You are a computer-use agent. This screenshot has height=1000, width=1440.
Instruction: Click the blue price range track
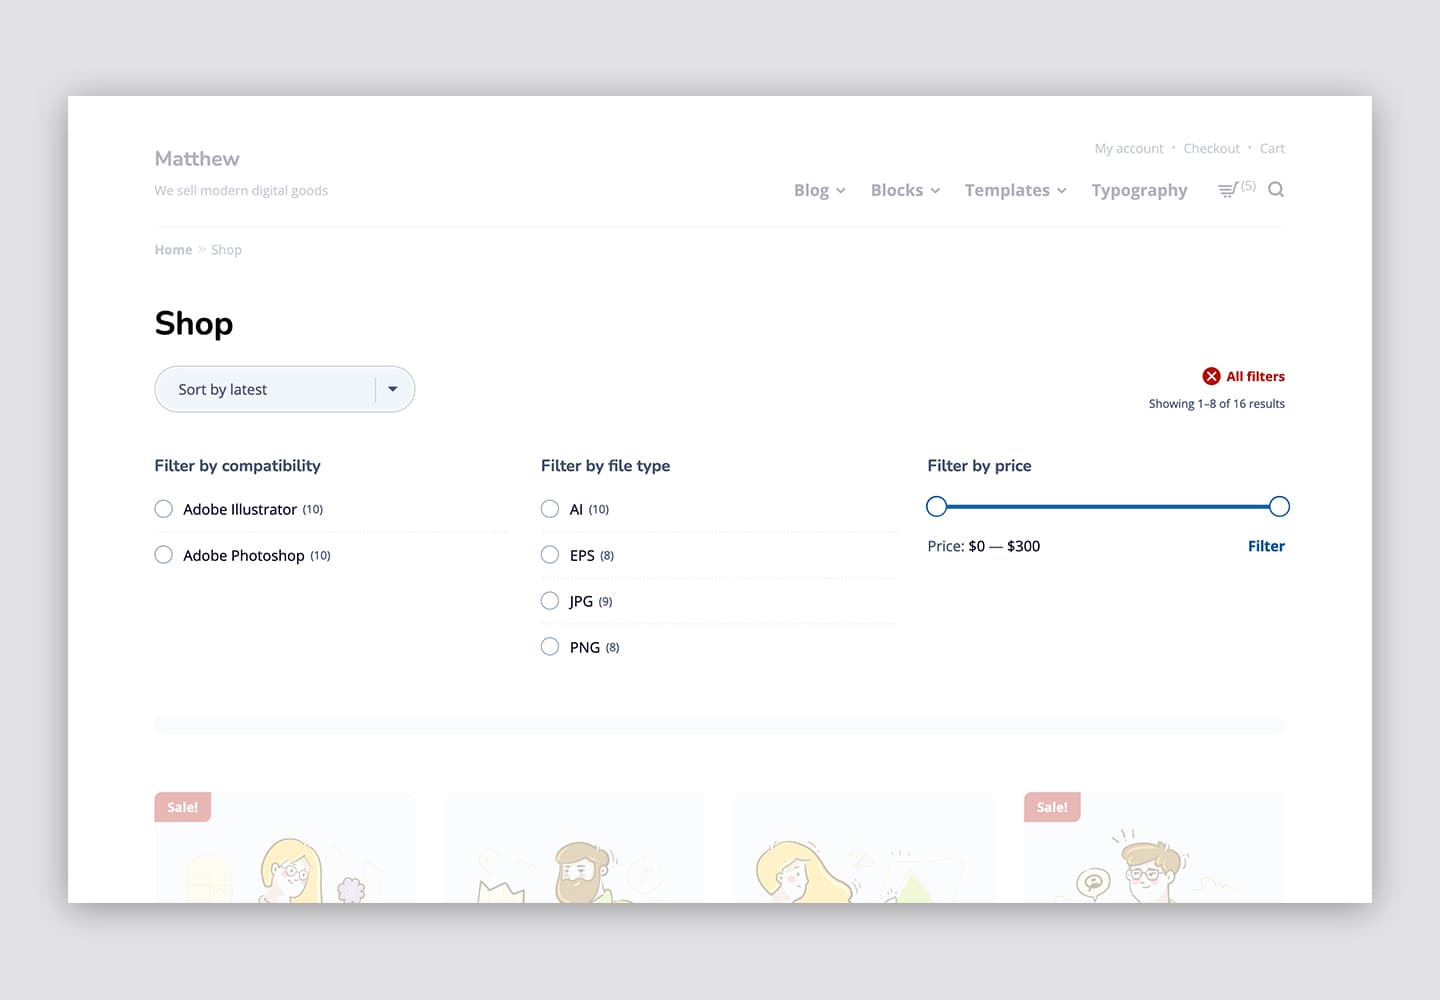click(x=1108, y=507)
